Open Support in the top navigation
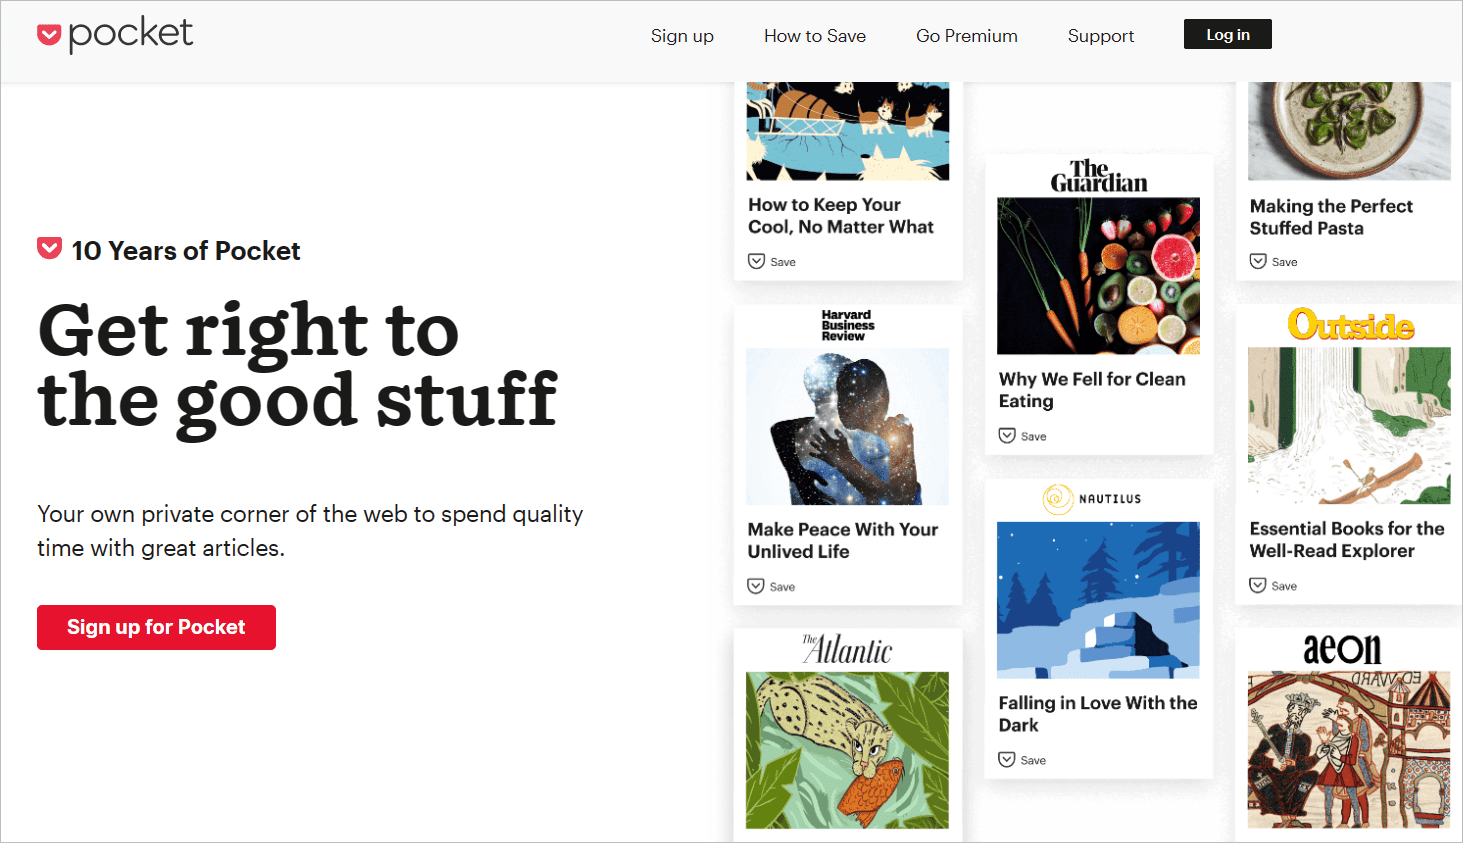 coord(1101,36)
